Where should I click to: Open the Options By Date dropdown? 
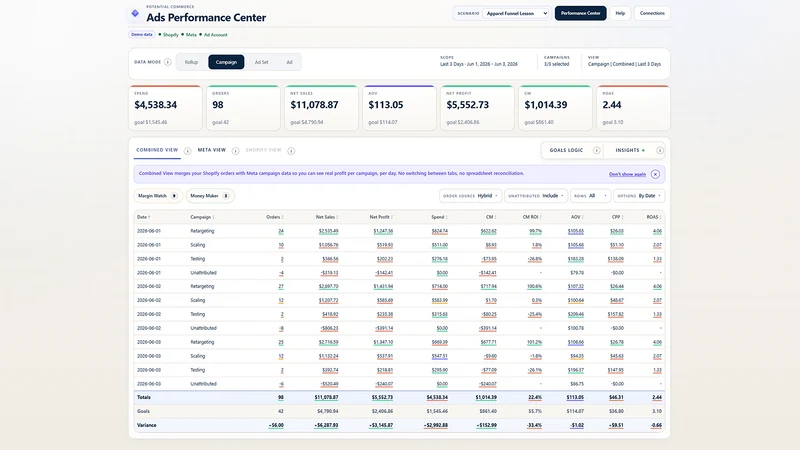[639, 196]
